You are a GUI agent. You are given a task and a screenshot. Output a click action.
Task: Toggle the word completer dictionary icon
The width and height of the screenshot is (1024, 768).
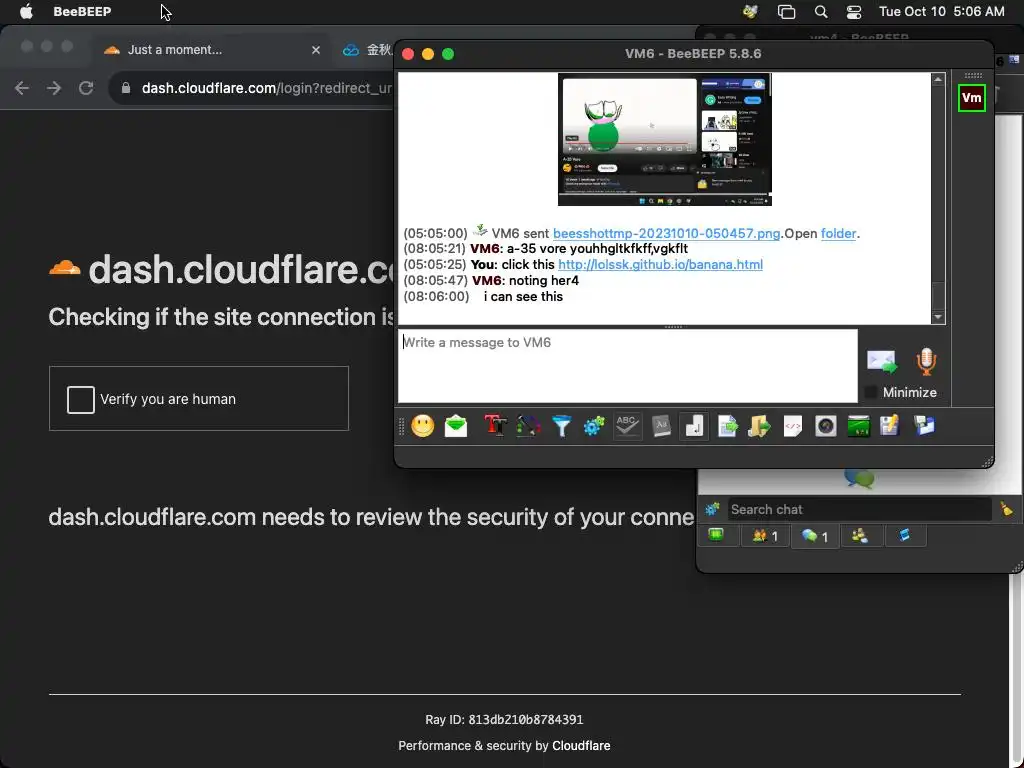(661, 426)
